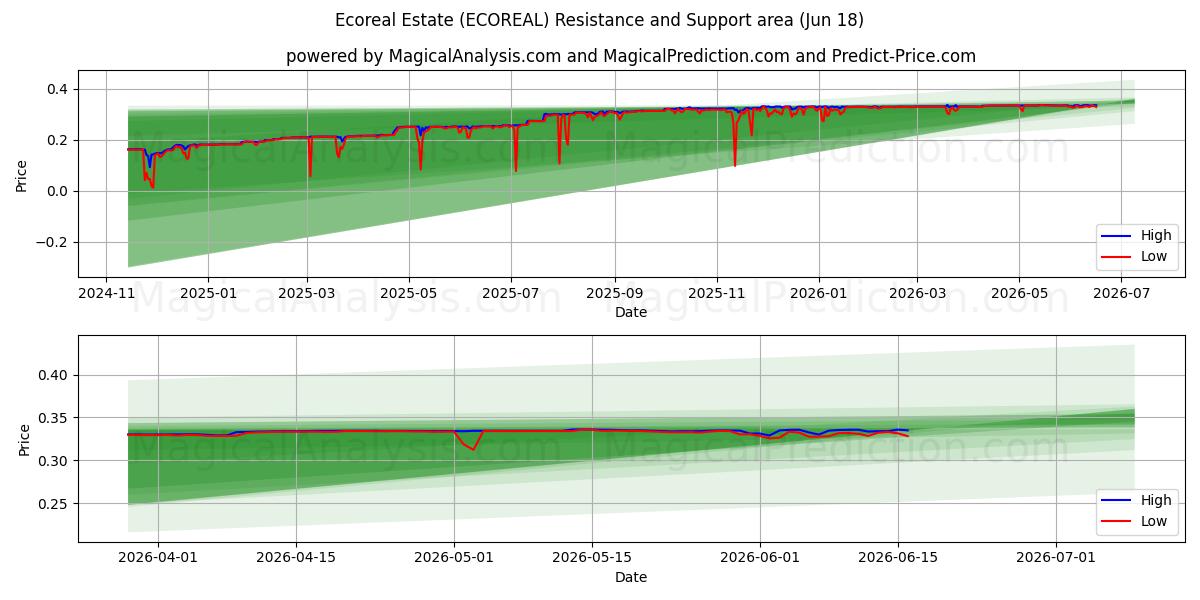Click the '0.25' price tick on the lower chart
Viewport: 1200px width, 600px height.
click(x=53, y=504)
